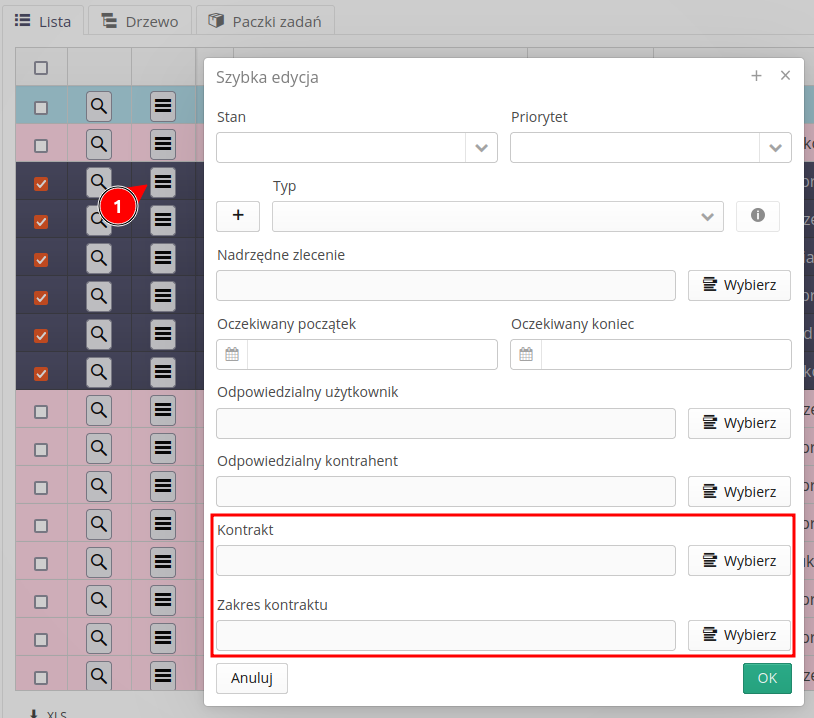Click the Zakres kontraktu input field
This screenshot has width=814, height=718.
(446, 635)
